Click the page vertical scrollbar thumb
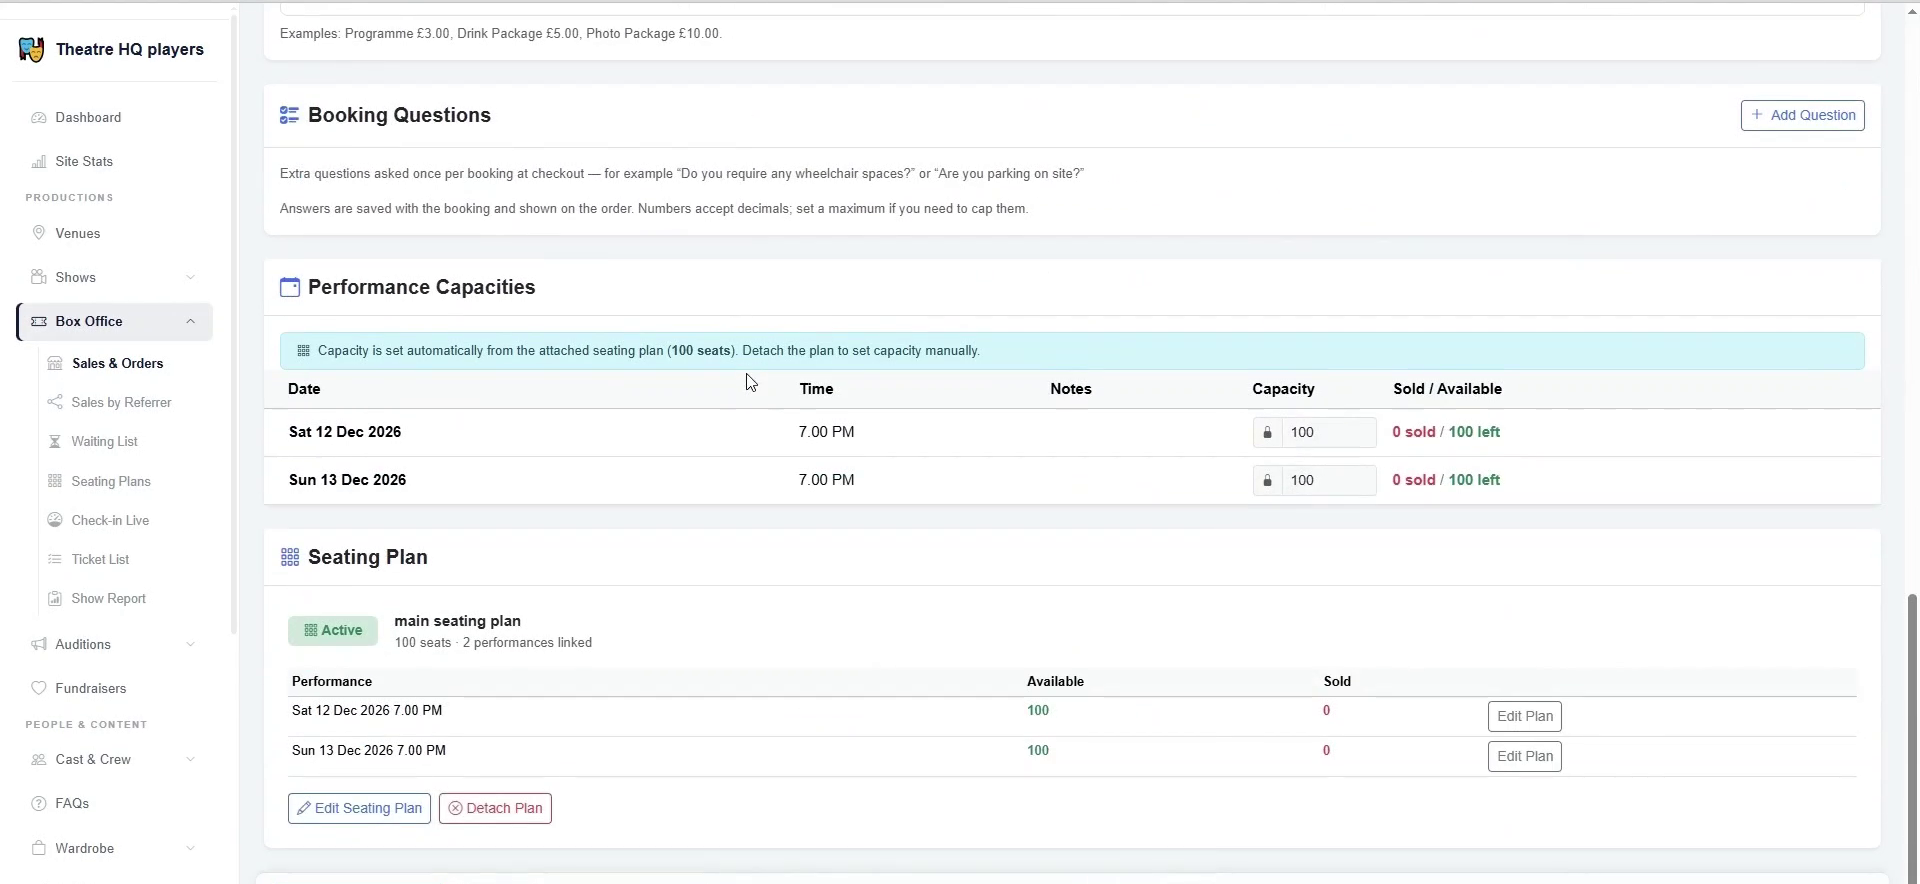The height and width of the screenshot is (884, 1920). click(x=1913, y=738)
